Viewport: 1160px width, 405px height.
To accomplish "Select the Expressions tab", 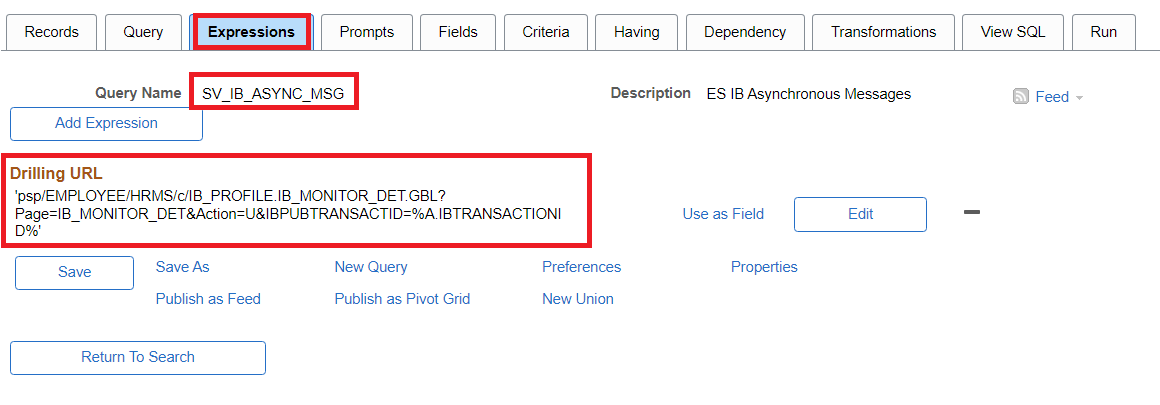I will click(251, 32).
